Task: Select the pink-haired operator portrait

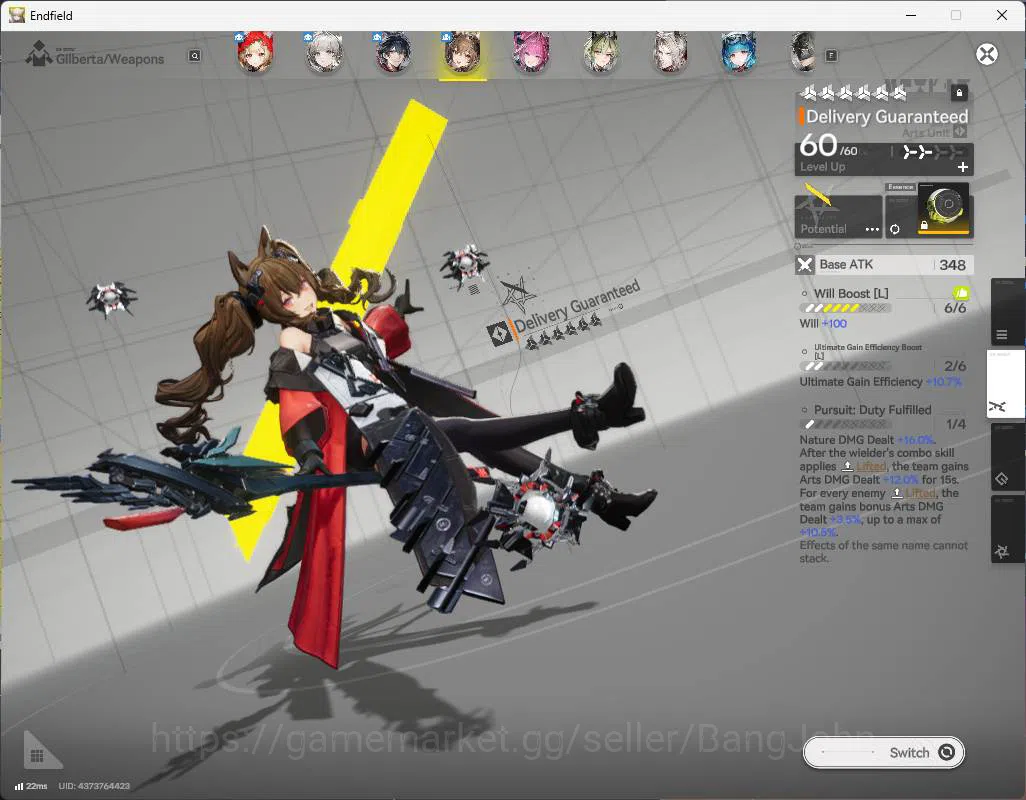Action: [x=531, y=52]
